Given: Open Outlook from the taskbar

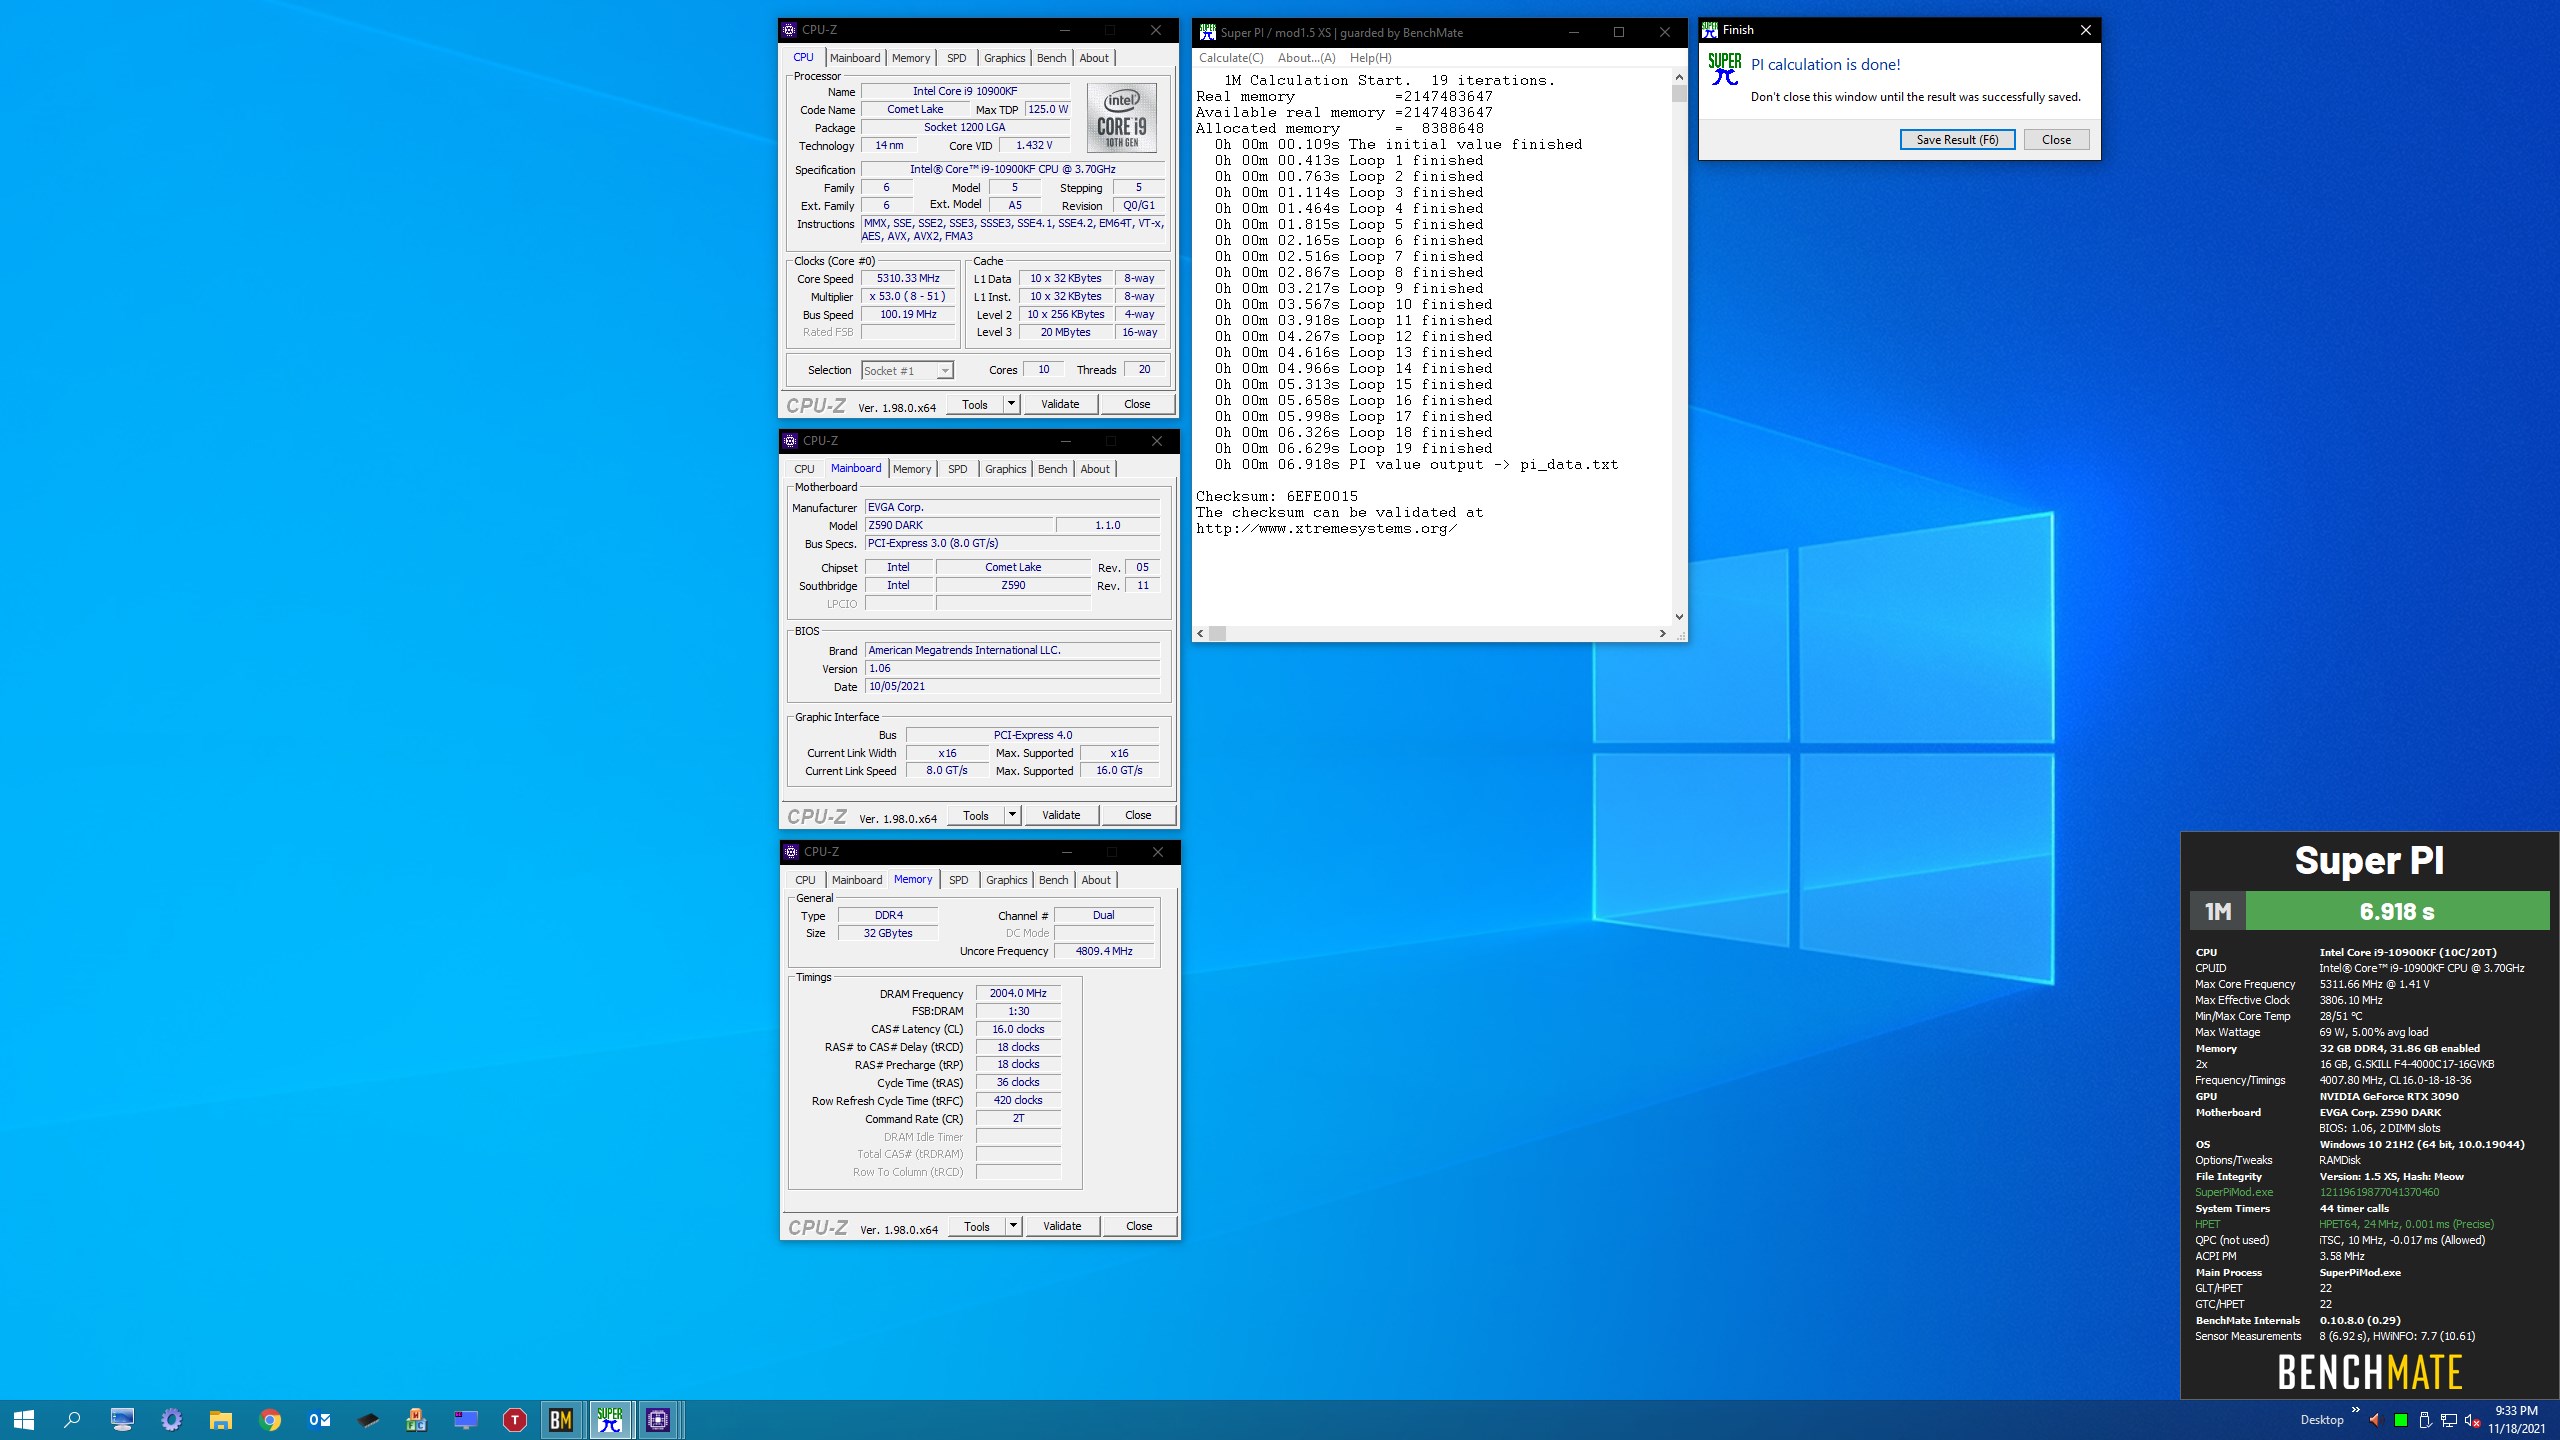Looking at the screenshot, I should [319, 1419].
